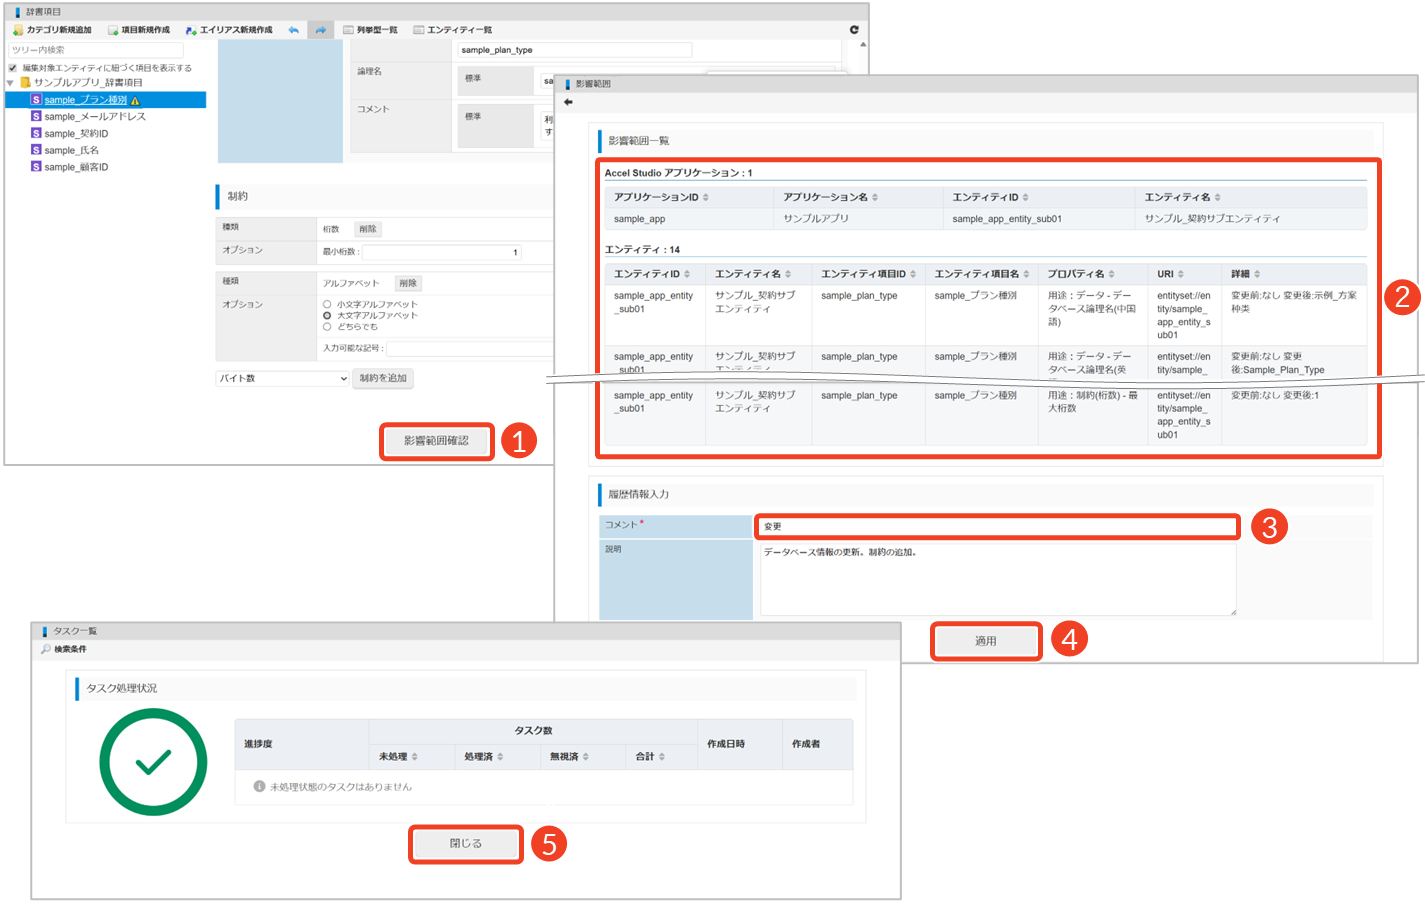The width and height of the screenshot is (1425, 904).
Task: Toggle 編集対象エンティティに紐づく項目を表示する checkbox
Action: 13,68
